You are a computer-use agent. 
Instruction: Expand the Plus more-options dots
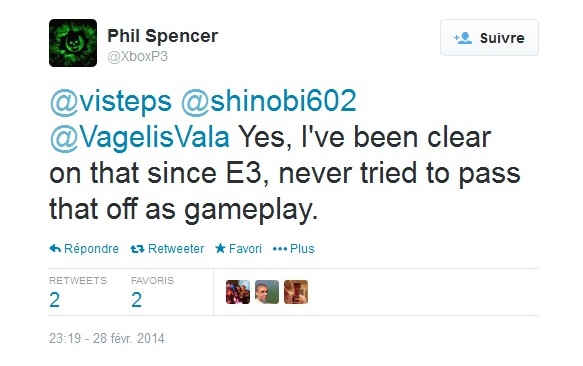(280, 249)
